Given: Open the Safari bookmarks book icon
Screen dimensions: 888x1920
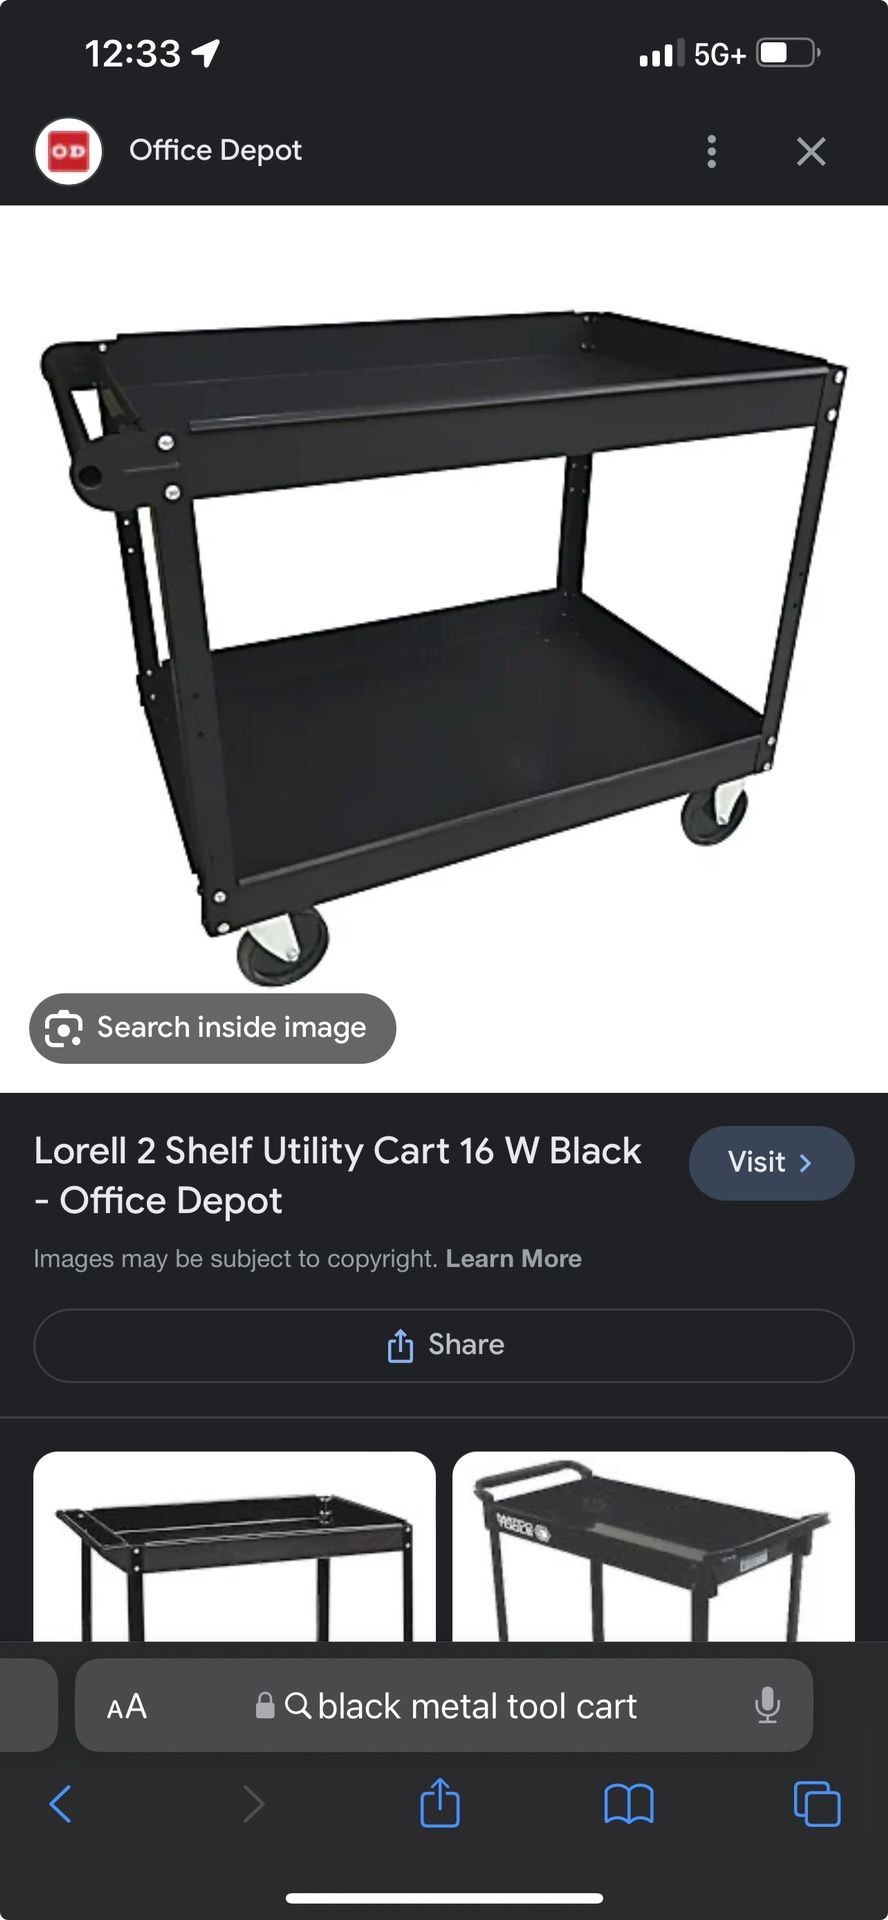Looking at the screenshot, I should click(x=629, y=1804).
